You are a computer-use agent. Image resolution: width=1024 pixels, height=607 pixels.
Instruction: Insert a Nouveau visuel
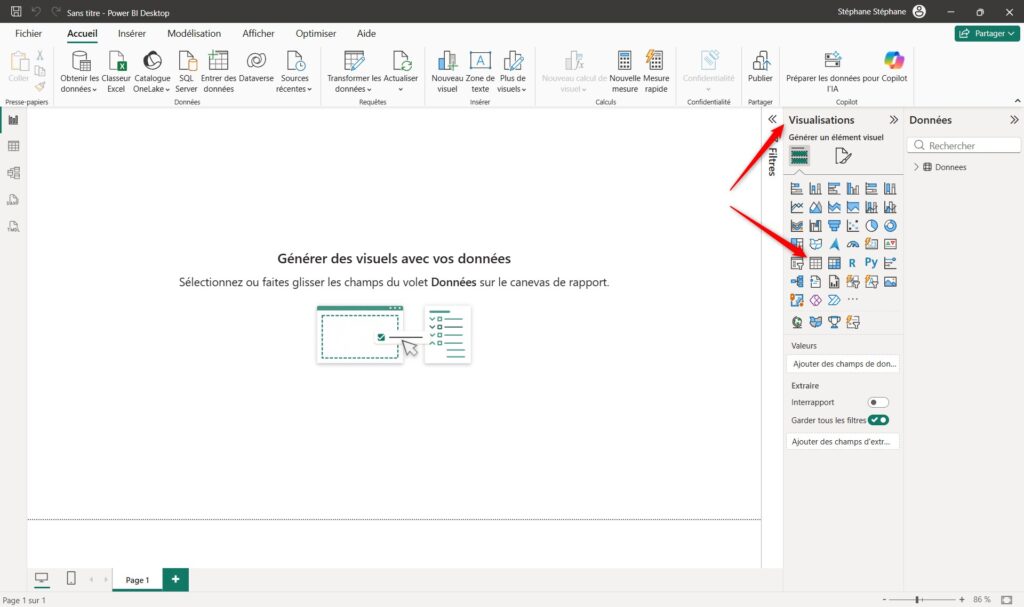coord(447,72)
